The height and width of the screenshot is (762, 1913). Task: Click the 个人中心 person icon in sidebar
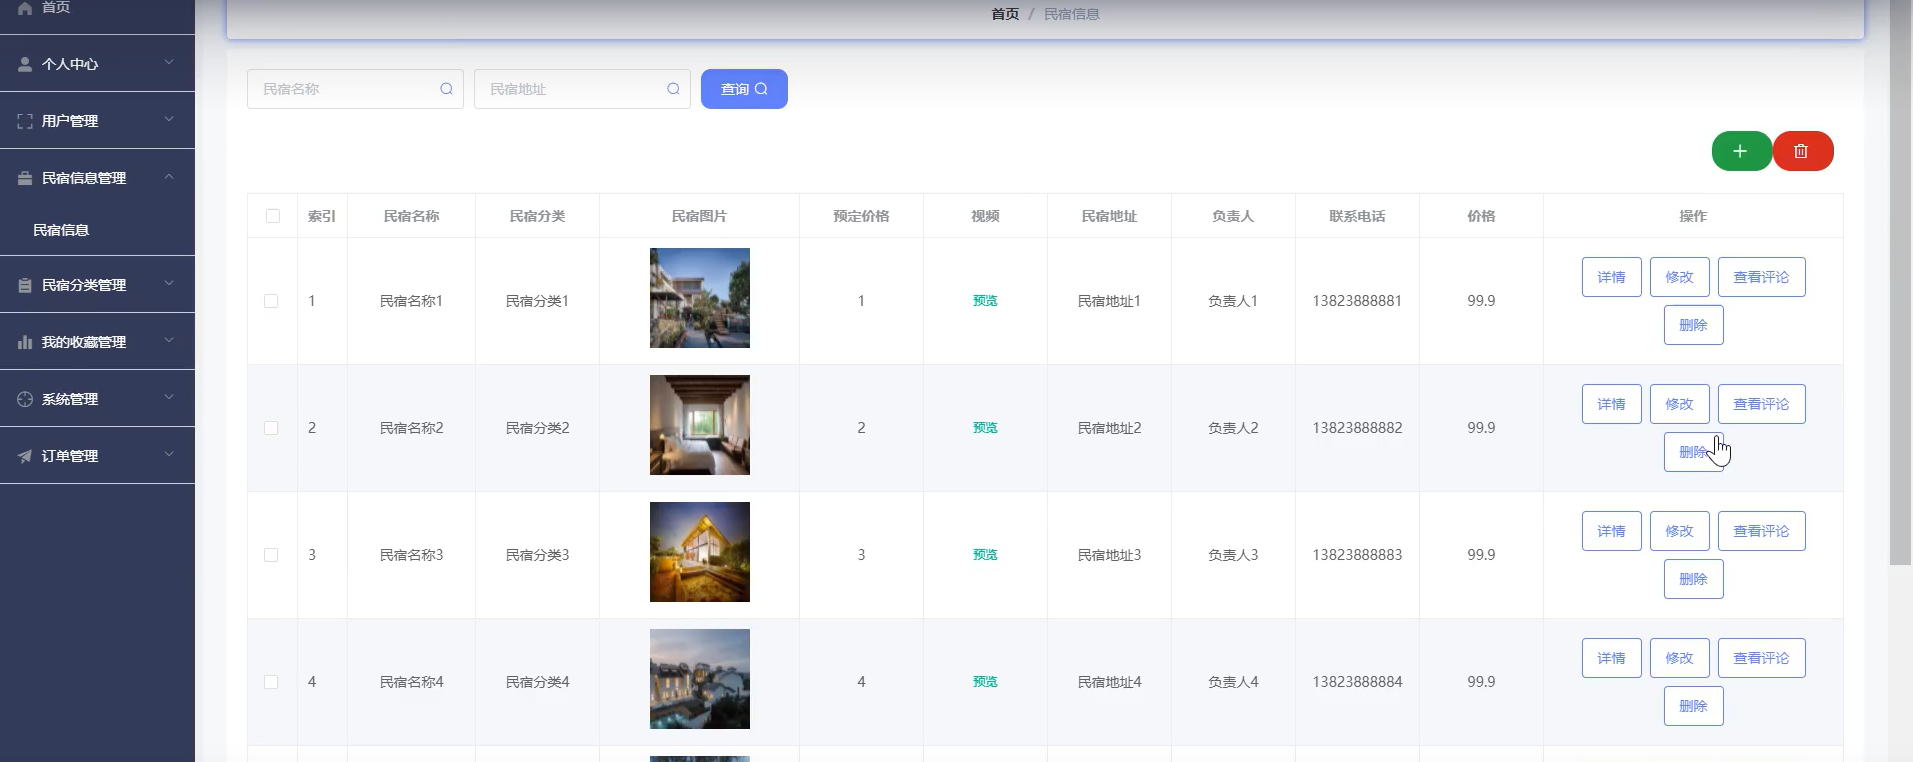pyautogui.click(x=25, y=64)
